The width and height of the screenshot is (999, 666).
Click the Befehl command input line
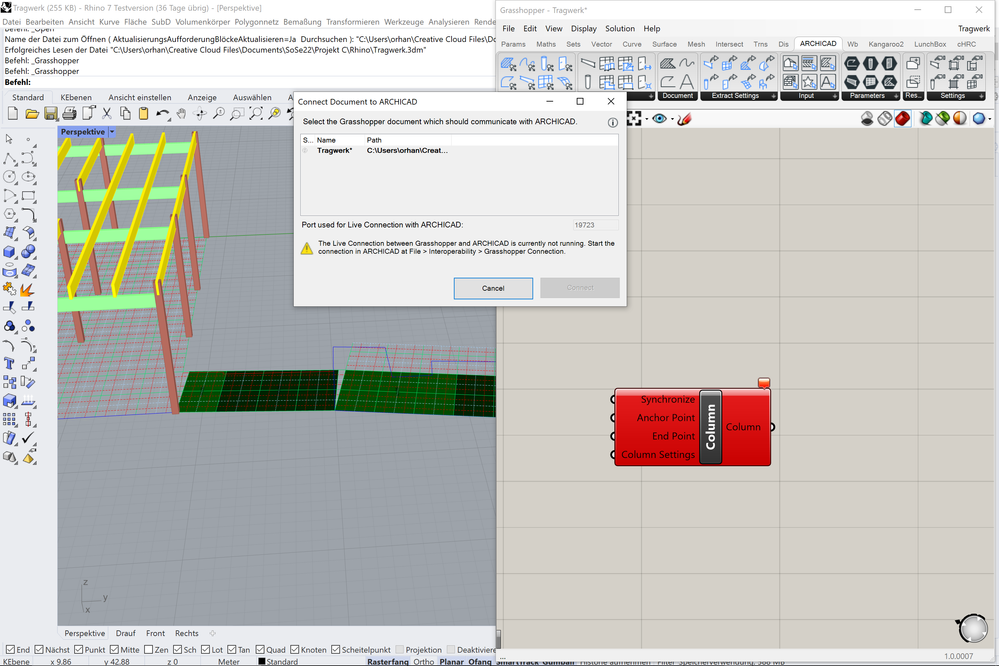click(248, 82)
